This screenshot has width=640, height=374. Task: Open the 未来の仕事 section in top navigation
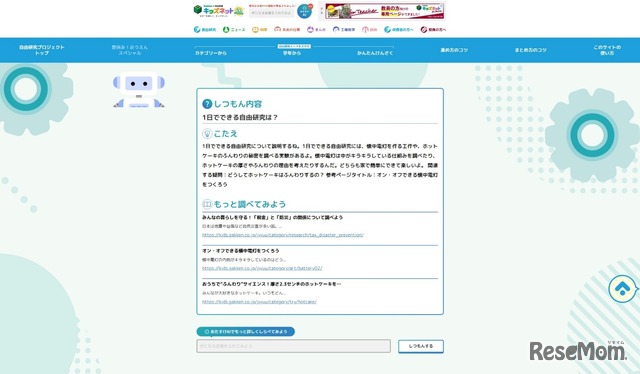click(287, 29)
